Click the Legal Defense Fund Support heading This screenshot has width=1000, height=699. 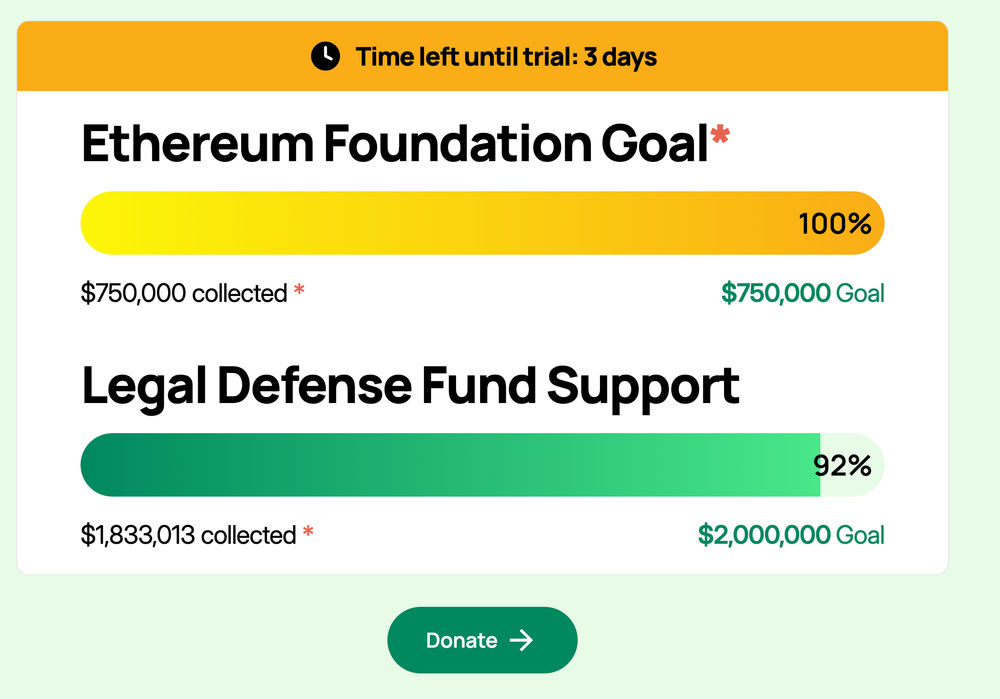tap(411, 387)
